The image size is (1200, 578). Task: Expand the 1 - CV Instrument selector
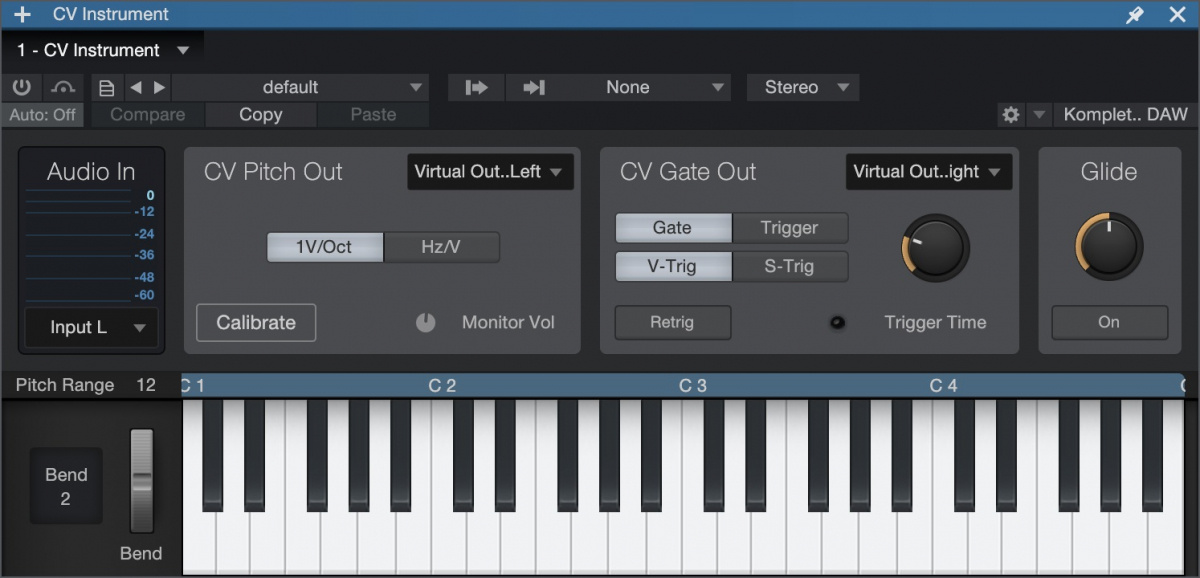point(100,49)
